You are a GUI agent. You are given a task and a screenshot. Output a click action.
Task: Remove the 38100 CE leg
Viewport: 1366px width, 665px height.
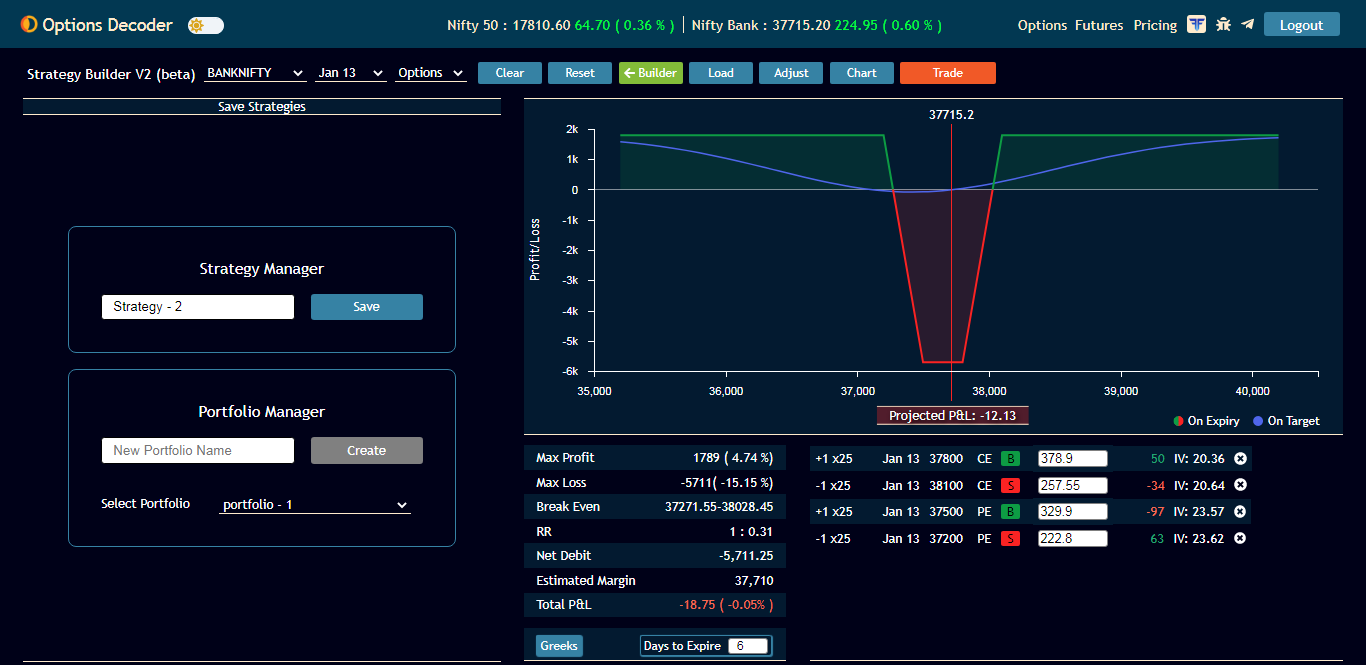coord(1240,485)
